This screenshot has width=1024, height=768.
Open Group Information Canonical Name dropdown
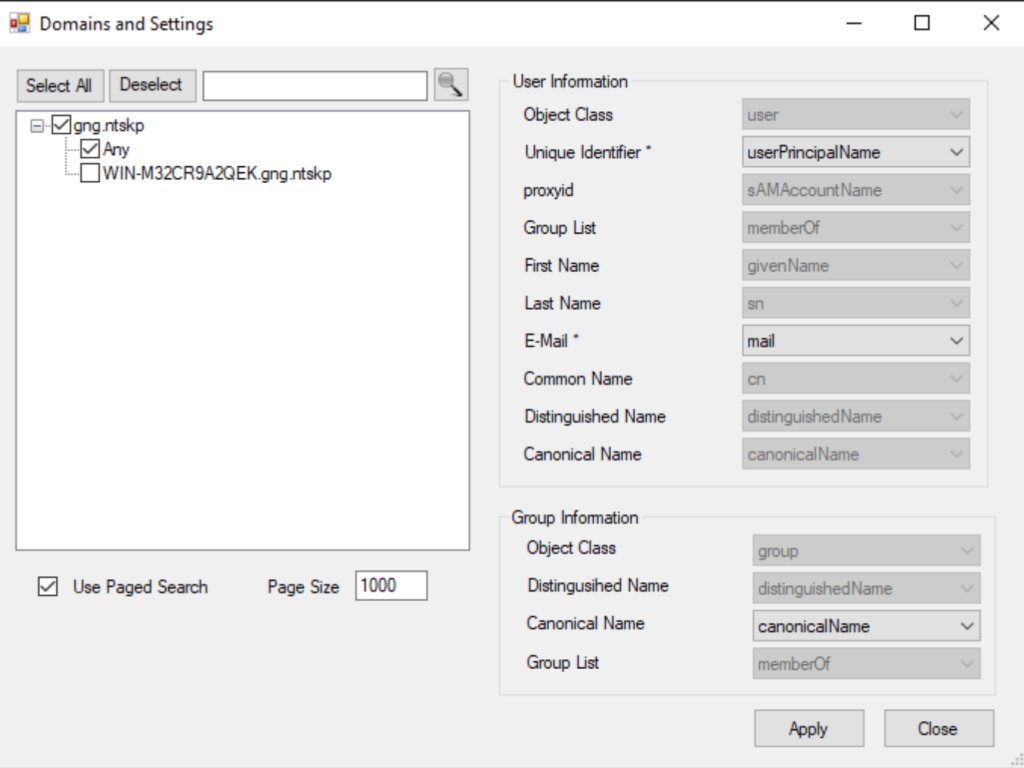pos(866,626)
